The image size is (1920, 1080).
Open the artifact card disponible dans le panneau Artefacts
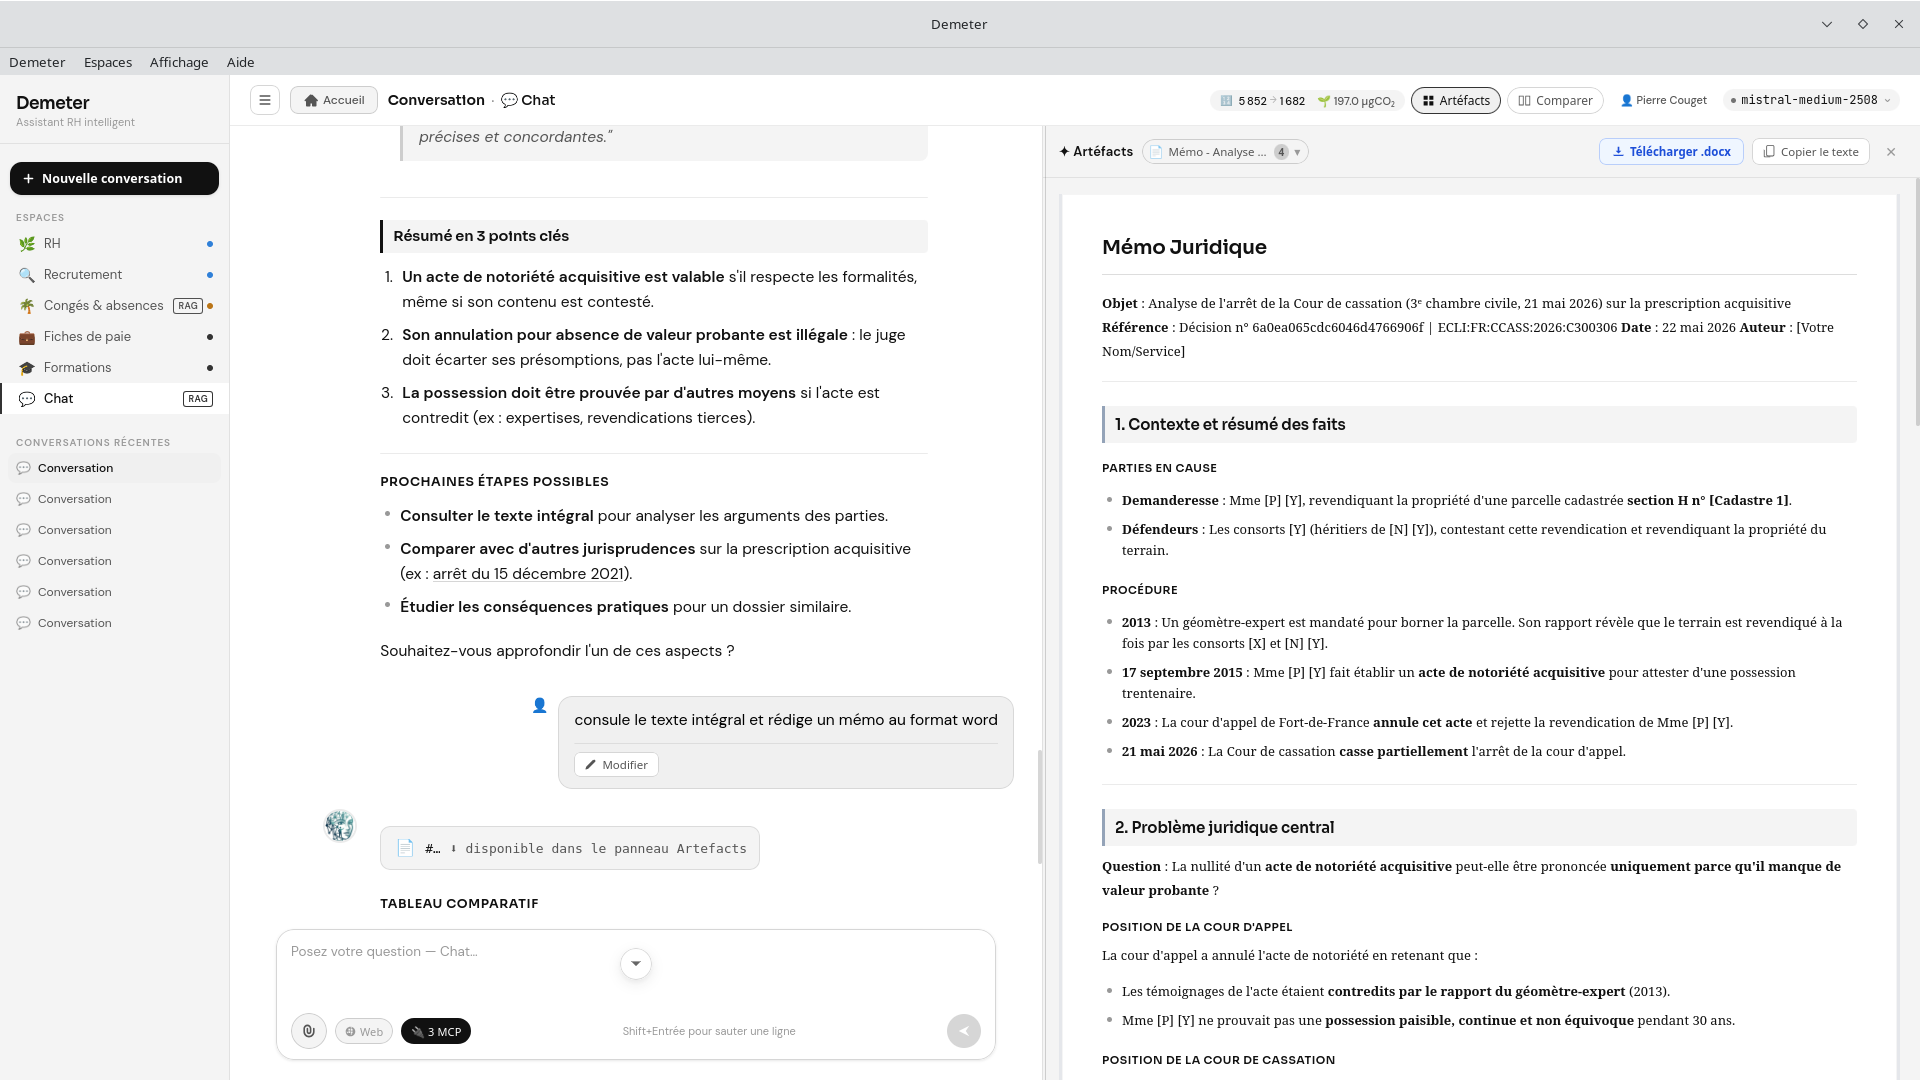tap(570, 848)
